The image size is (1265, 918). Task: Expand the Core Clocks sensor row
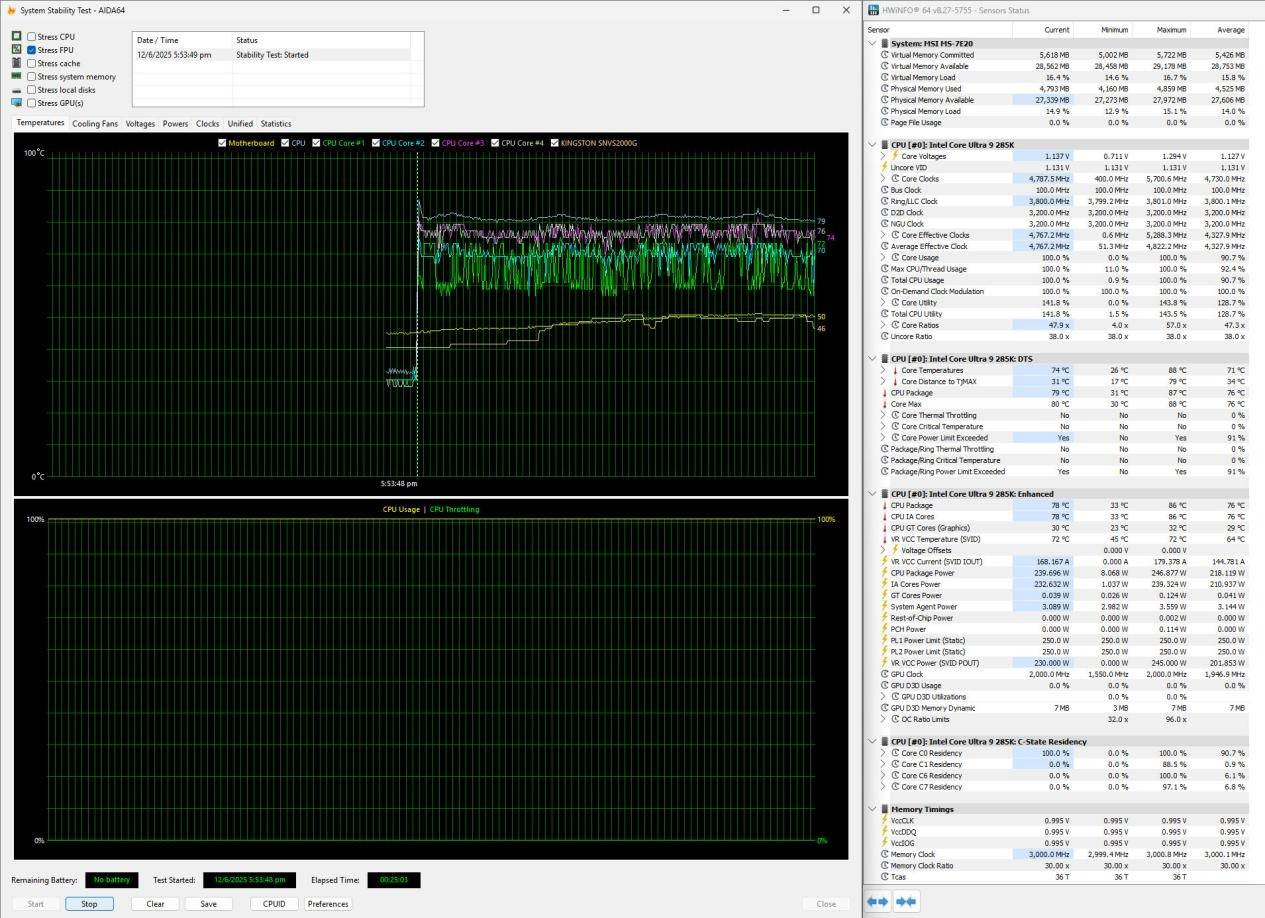coord(883,179)
